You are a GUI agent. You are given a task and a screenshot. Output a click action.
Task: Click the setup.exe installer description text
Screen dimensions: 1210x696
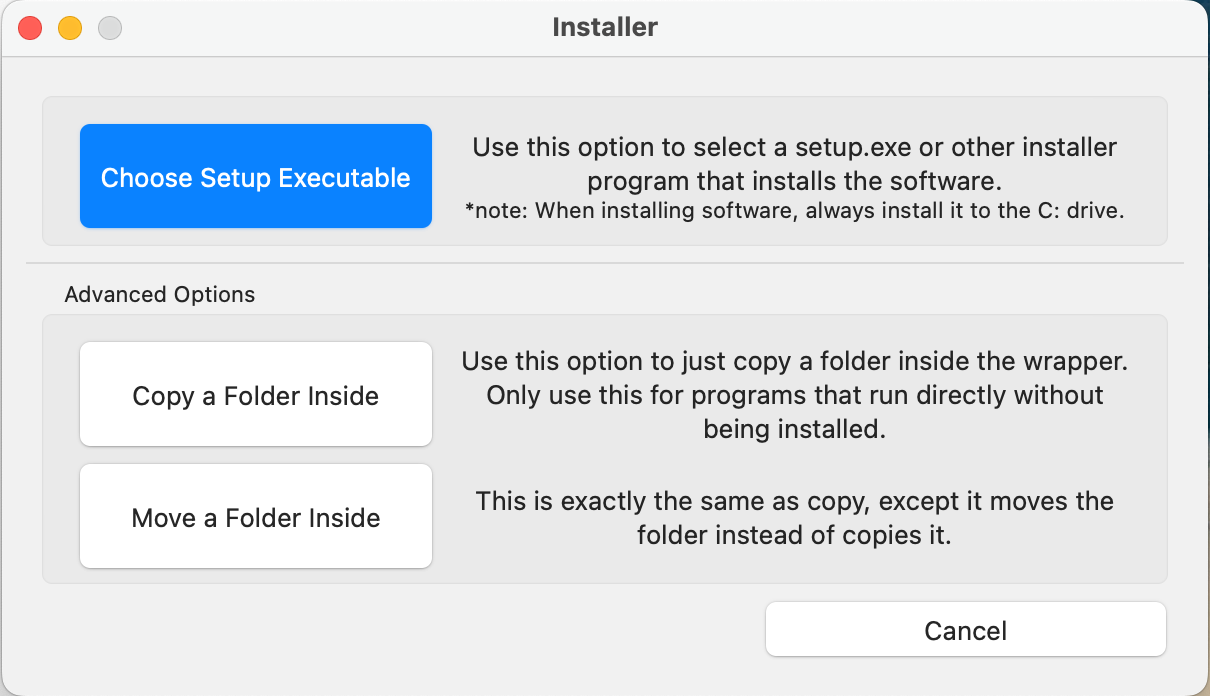click(794, 165)
